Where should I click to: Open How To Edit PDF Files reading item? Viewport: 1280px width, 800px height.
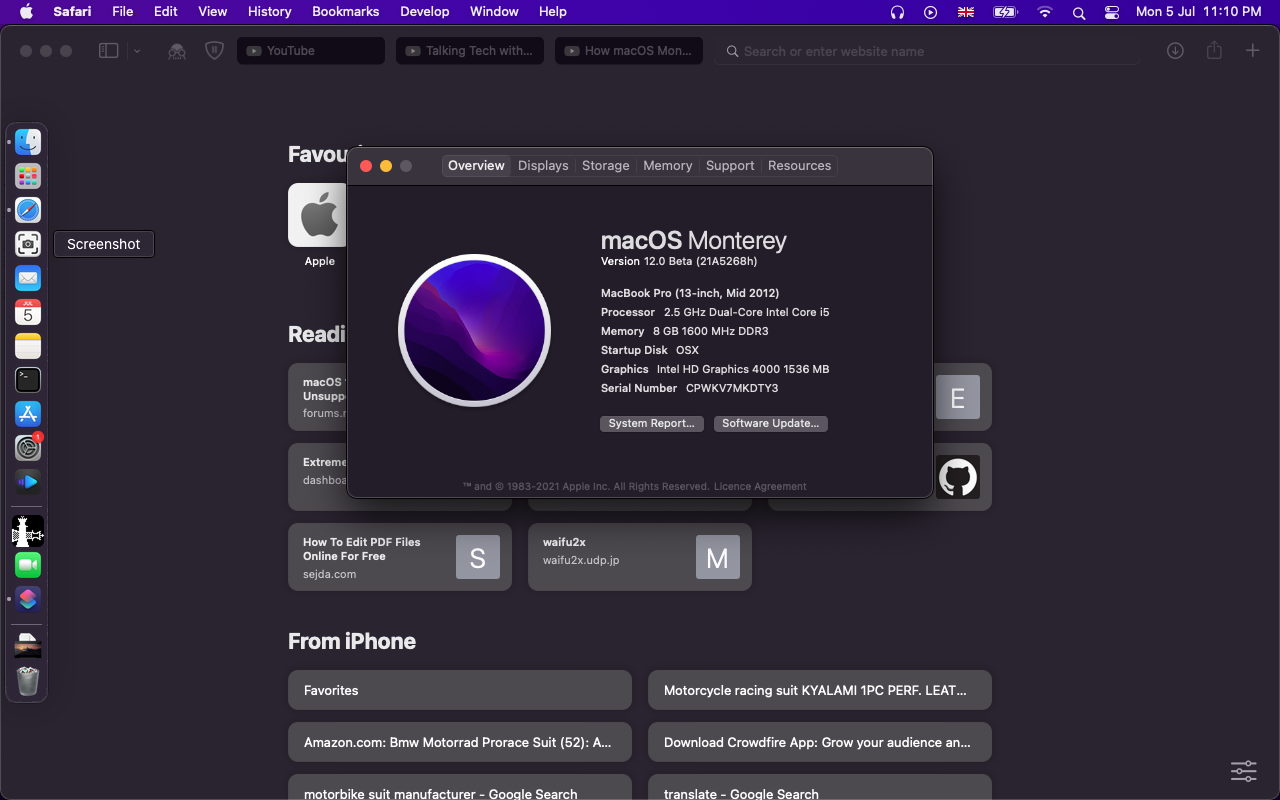(400, 557)
